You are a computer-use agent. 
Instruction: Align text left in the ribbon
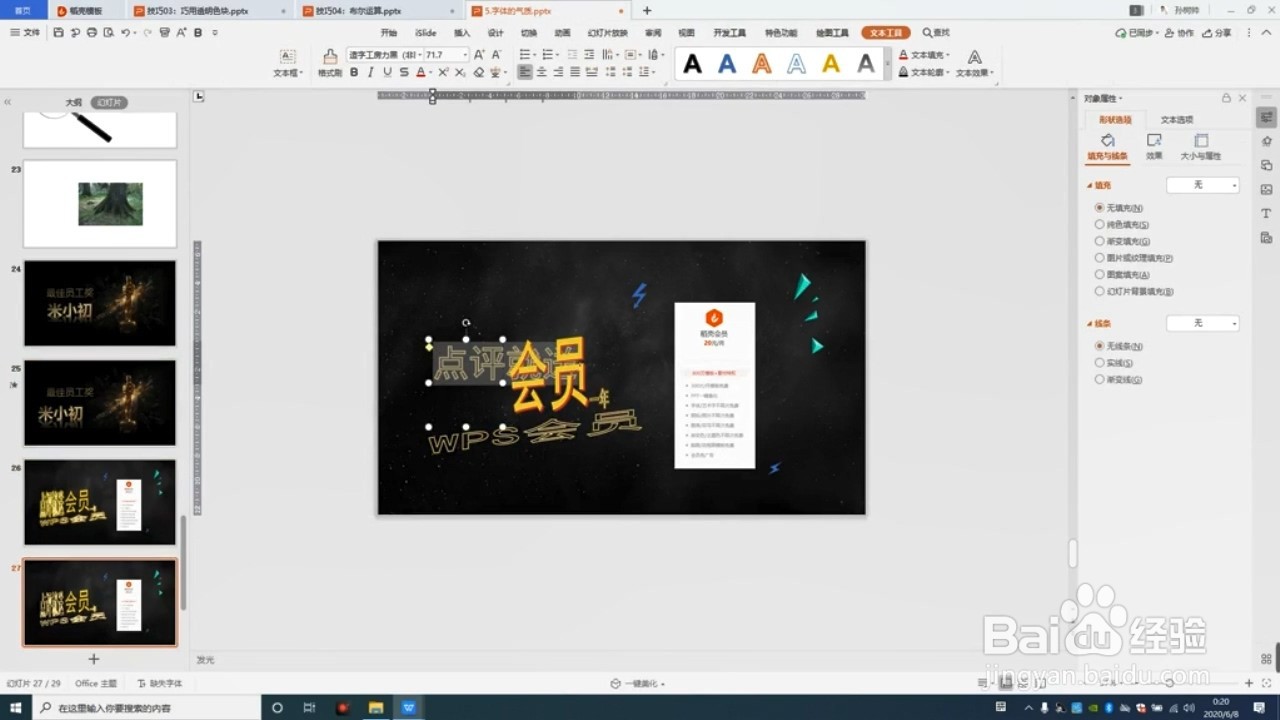[525, 72]
